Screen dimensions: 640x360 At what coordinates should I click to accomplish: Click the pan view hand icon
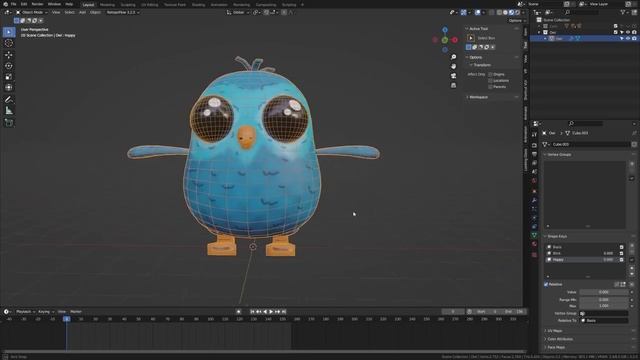coord(453,66)
